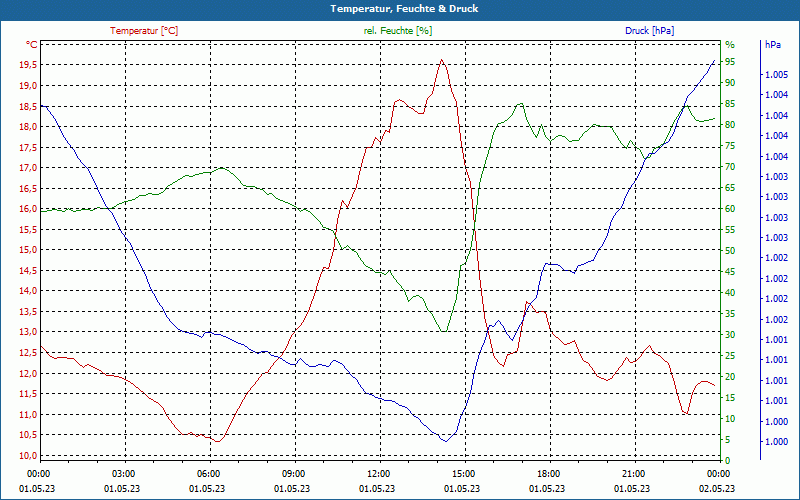800x500 pixels.
Task: Click the chart title 'Temperatur, Feuchte & Druck'
Action: (404, 9)
